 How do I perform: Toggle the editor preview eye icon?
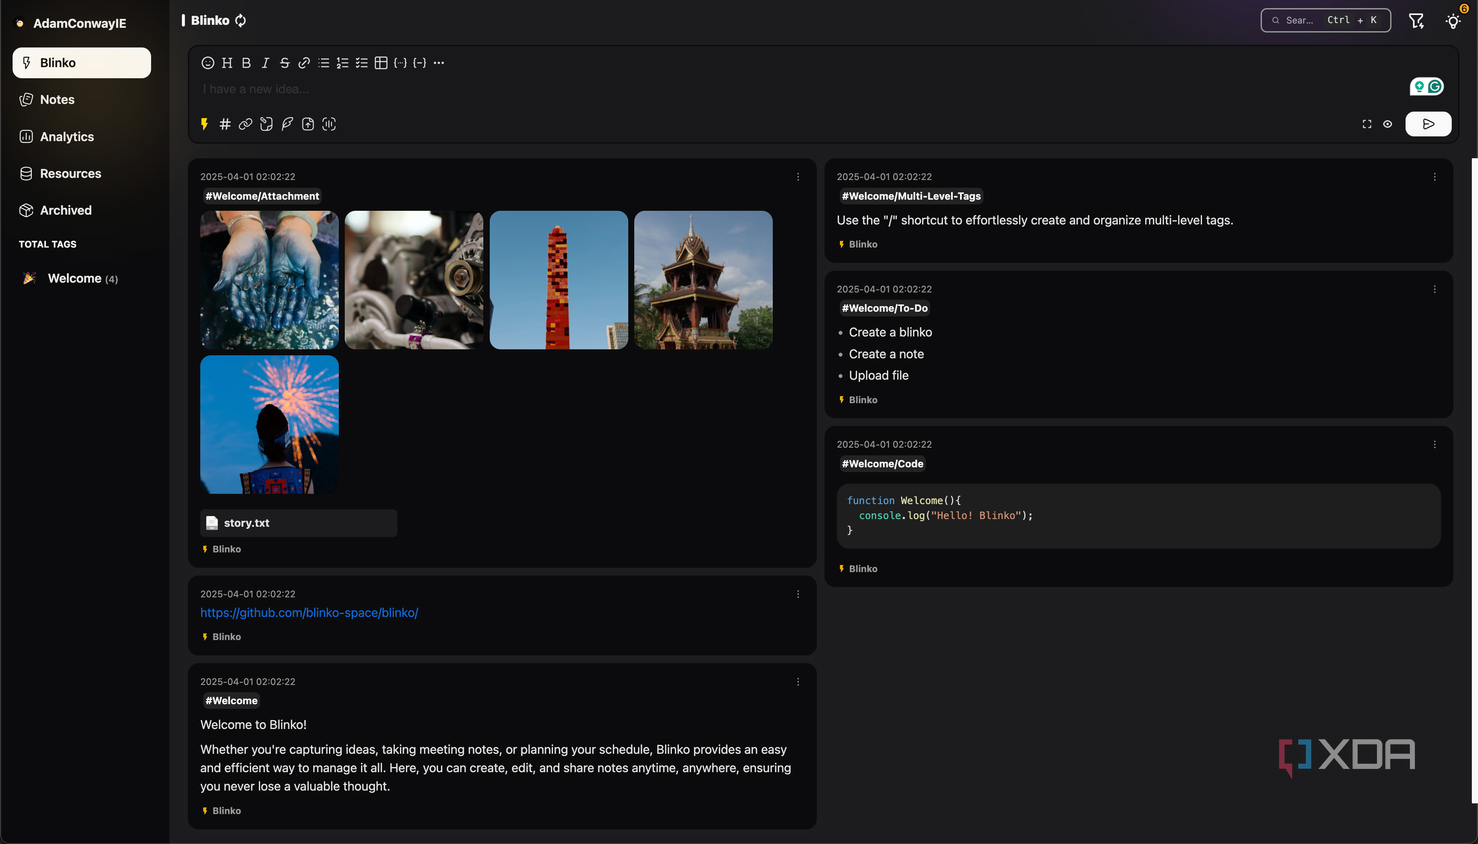point(1388,124)
